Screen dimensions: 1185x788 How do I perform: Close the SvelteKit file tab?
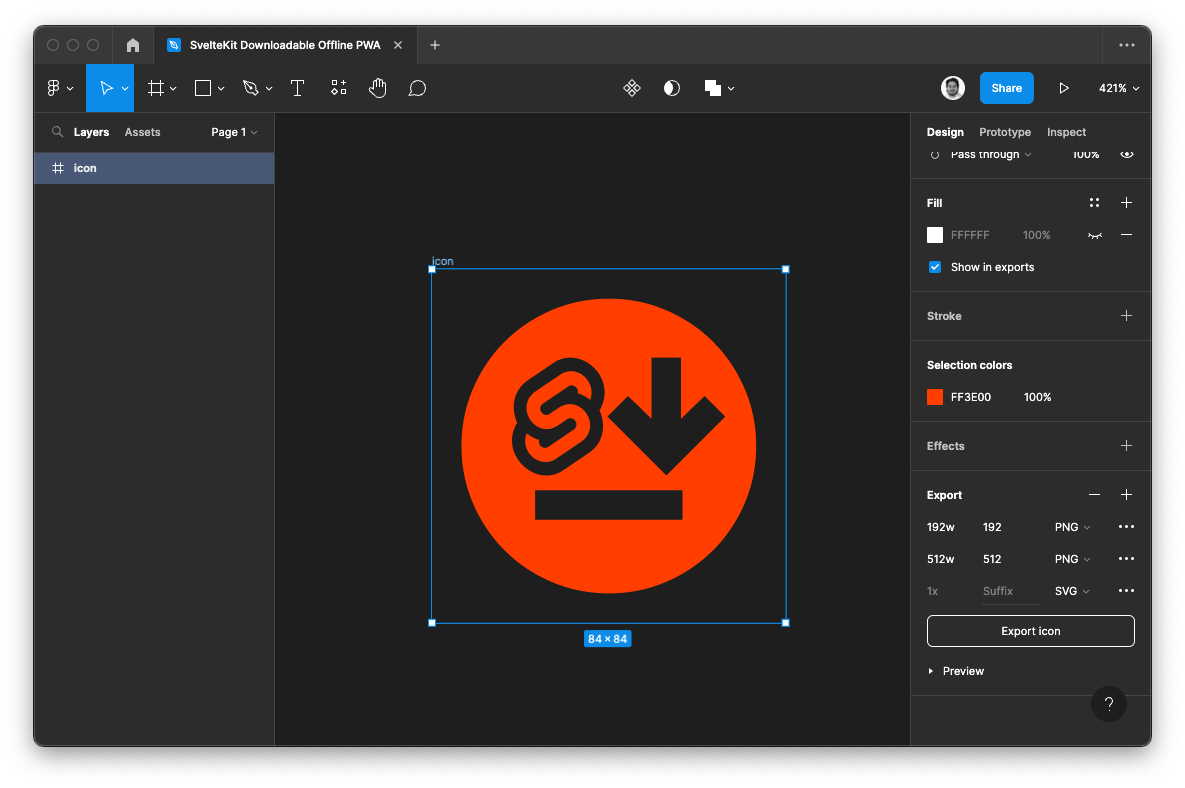398,45
